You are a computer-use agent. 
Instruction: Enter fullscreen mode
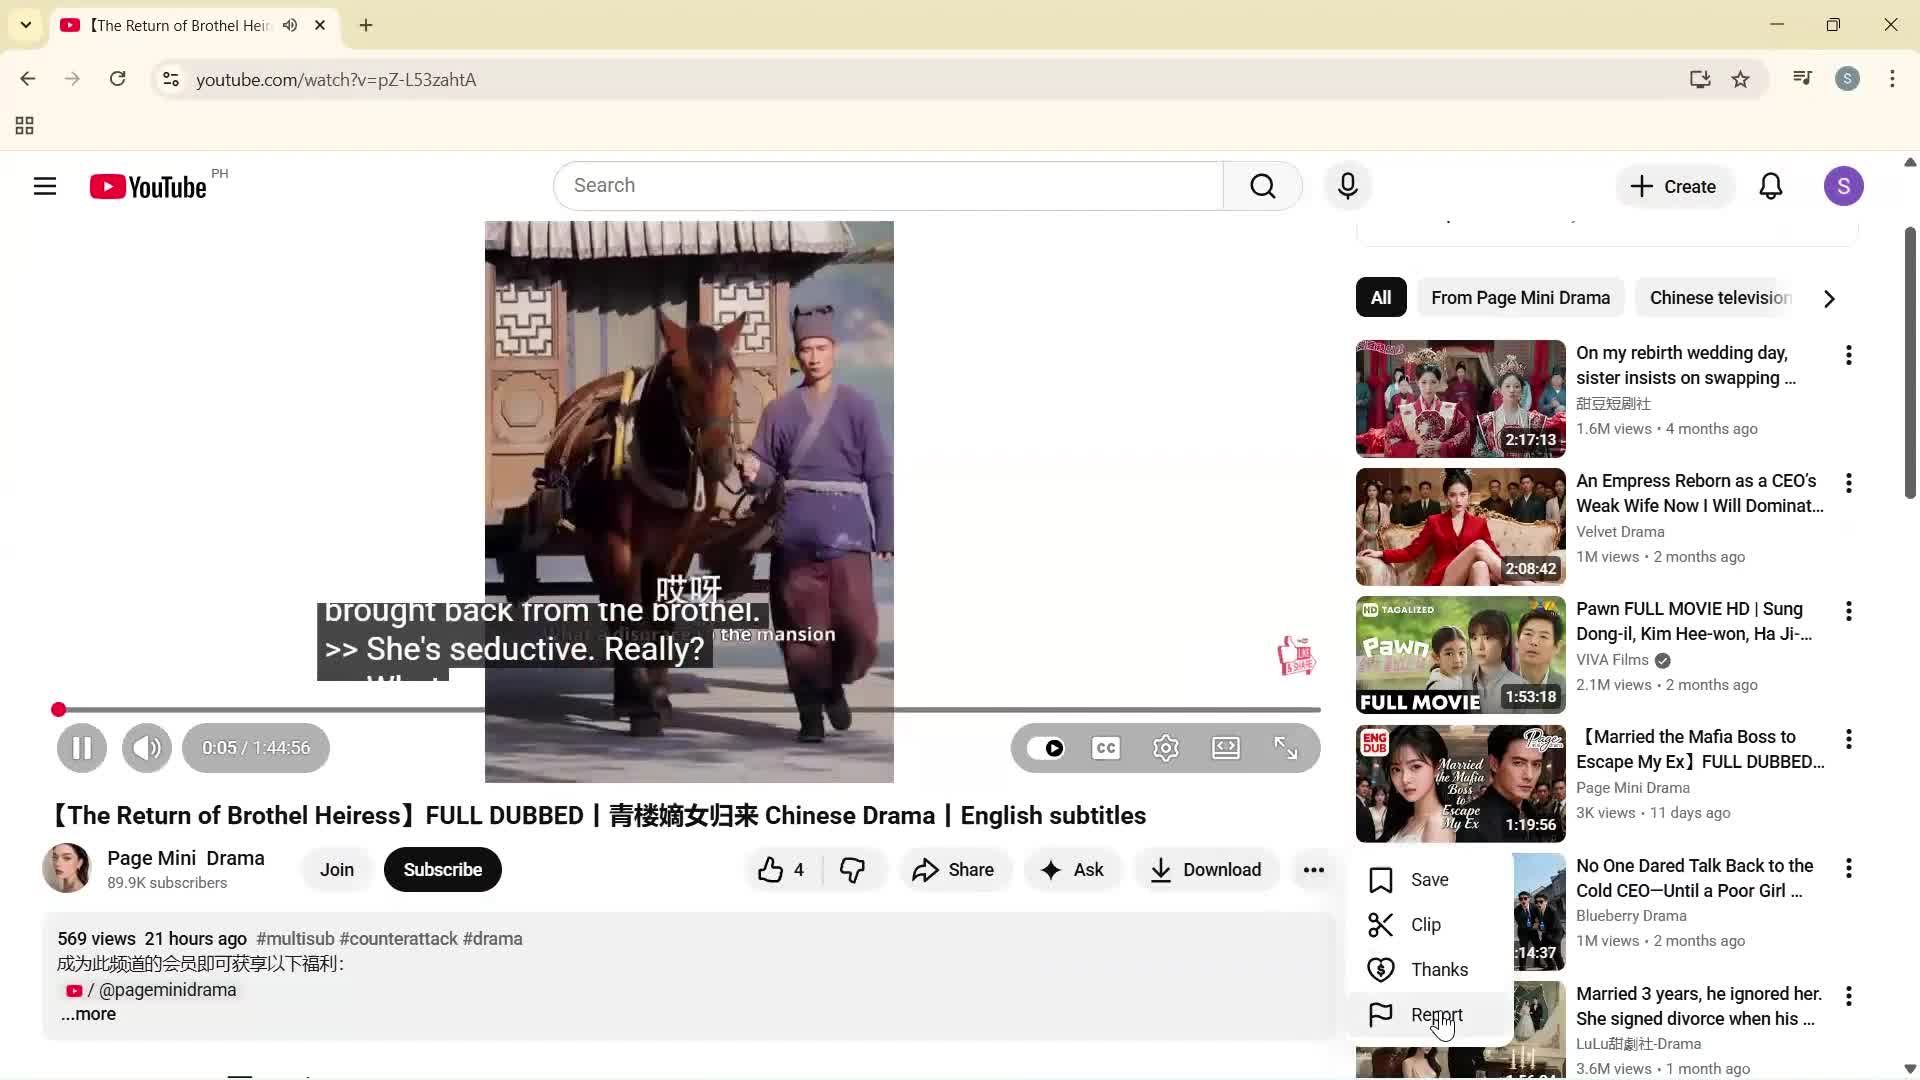click(1286, 747)
